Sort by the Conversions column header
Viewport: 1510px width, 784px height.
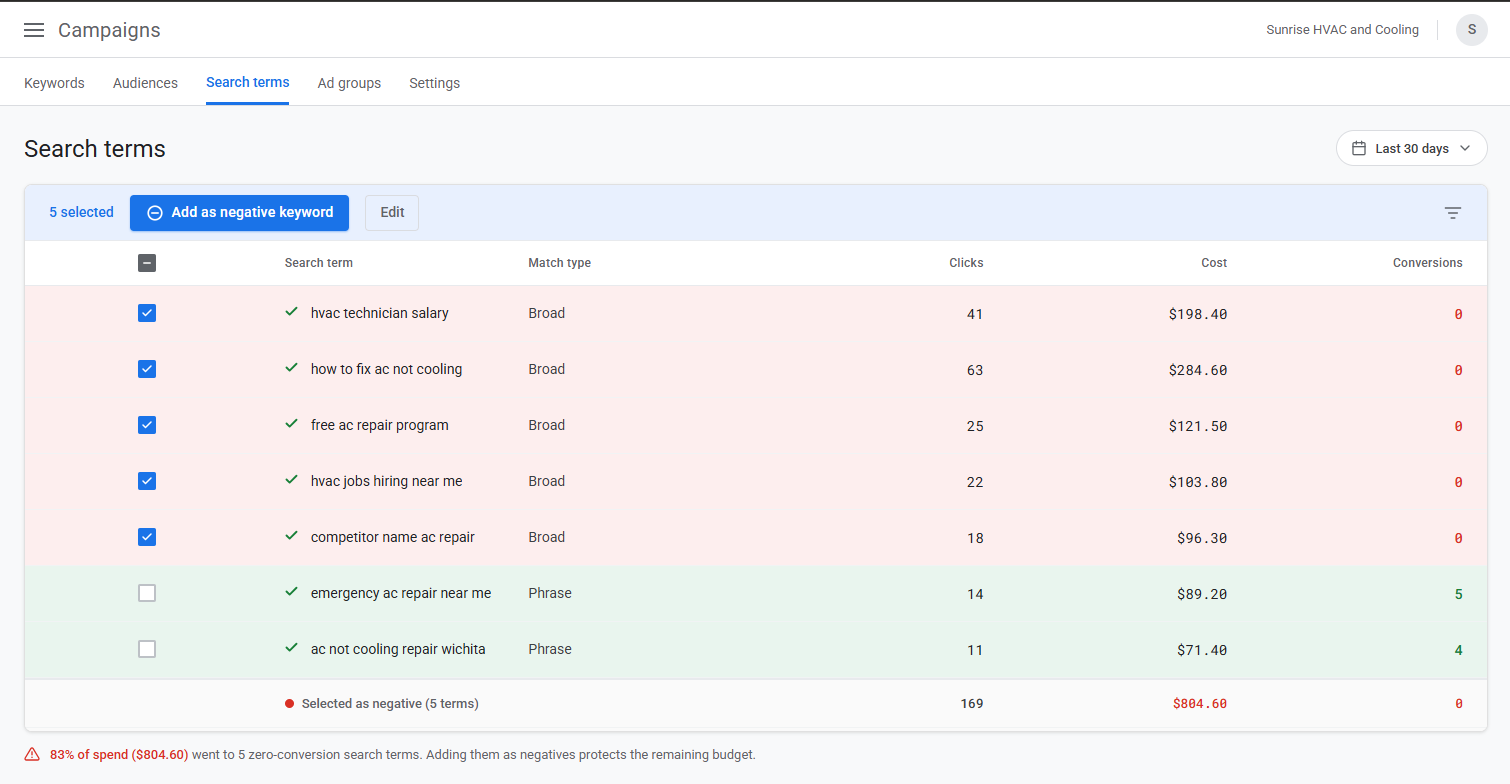(x=1427, y=263)
